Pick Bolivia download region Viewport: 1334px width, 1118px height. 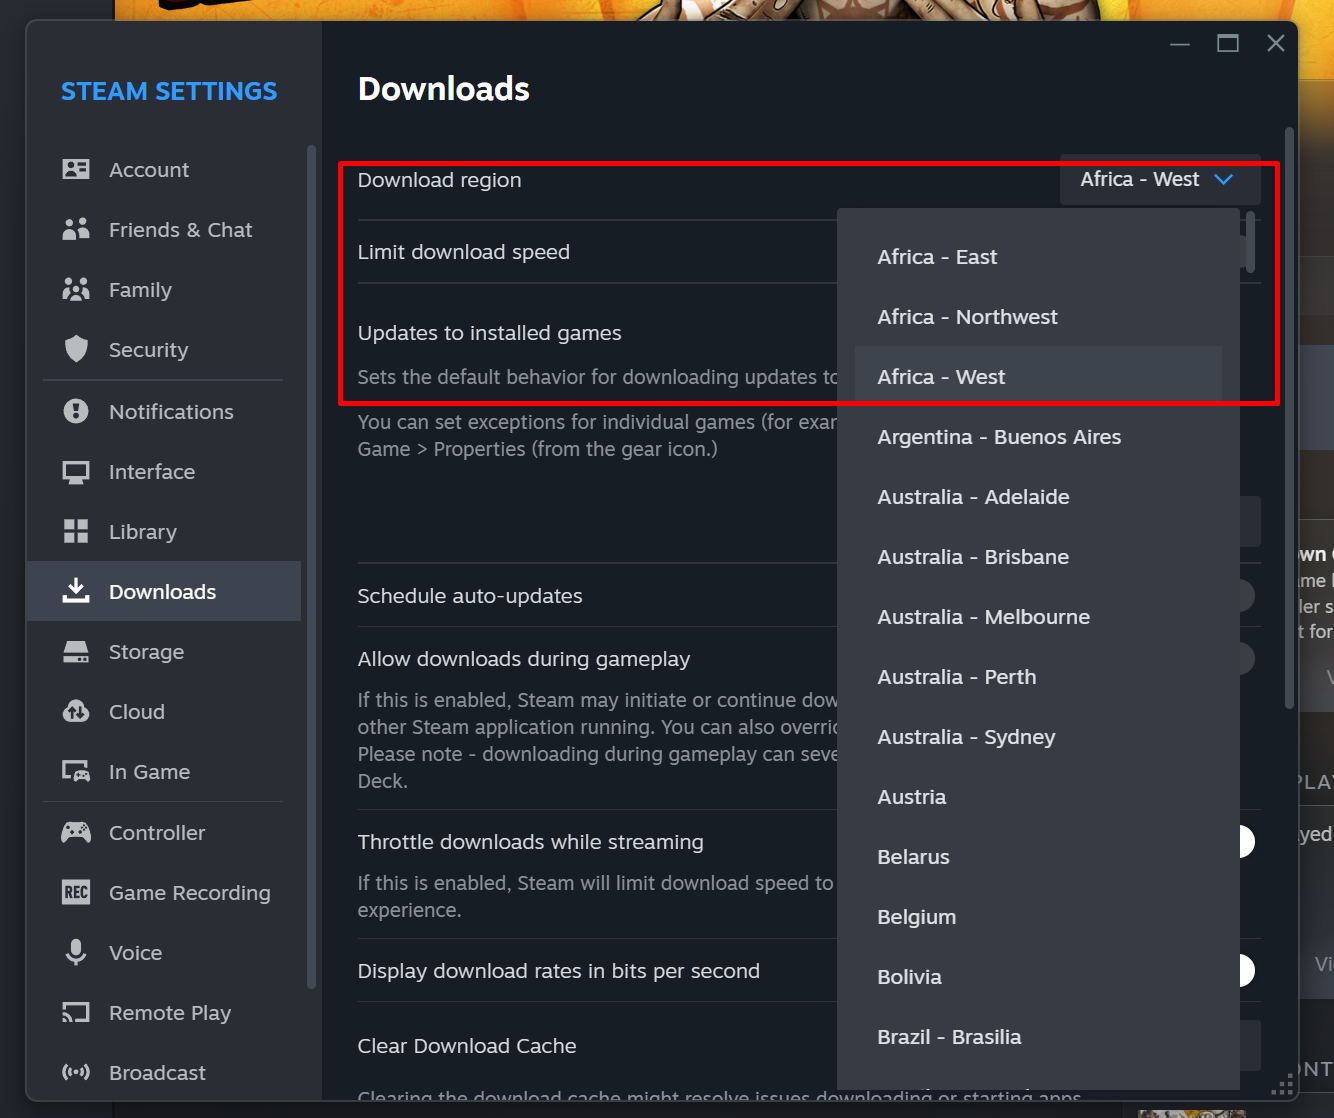1038,977
